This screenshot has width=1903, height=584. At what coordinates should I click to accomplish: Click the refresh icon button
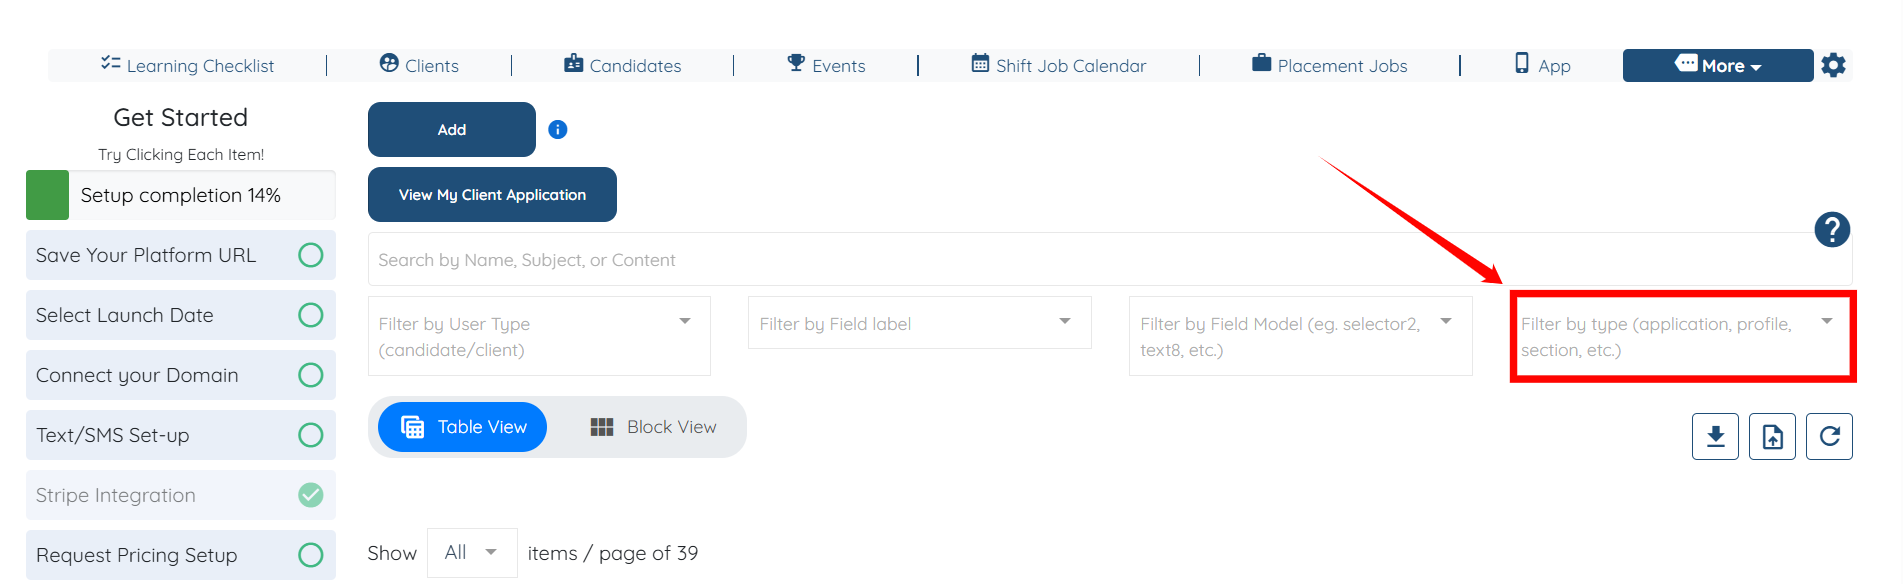click(1829, 437)
